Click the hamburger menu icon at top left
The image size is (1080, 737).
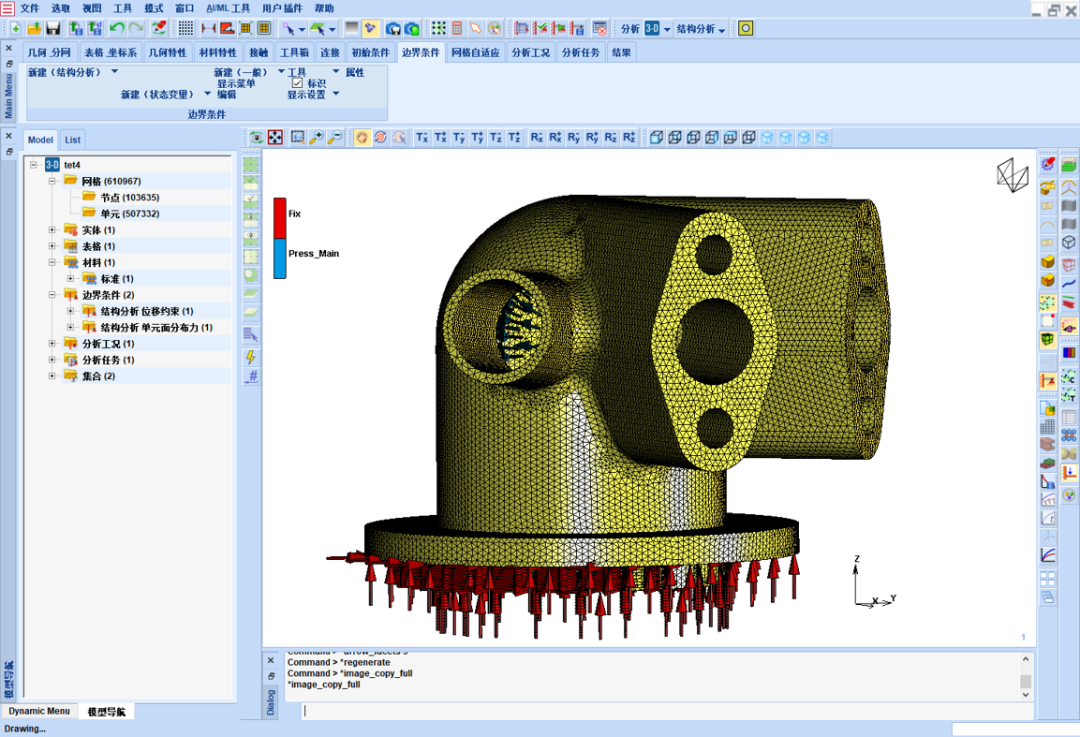[7, 8]
